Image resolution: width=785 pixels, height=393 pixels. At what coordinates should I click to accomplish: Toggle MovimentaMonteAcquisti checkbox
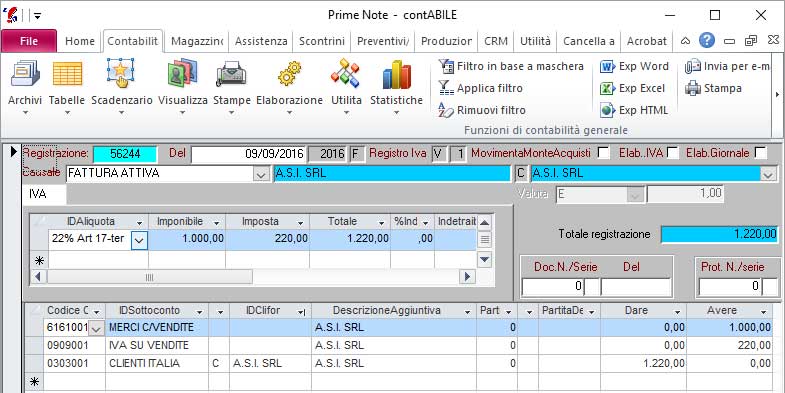[x=604, y=153]
